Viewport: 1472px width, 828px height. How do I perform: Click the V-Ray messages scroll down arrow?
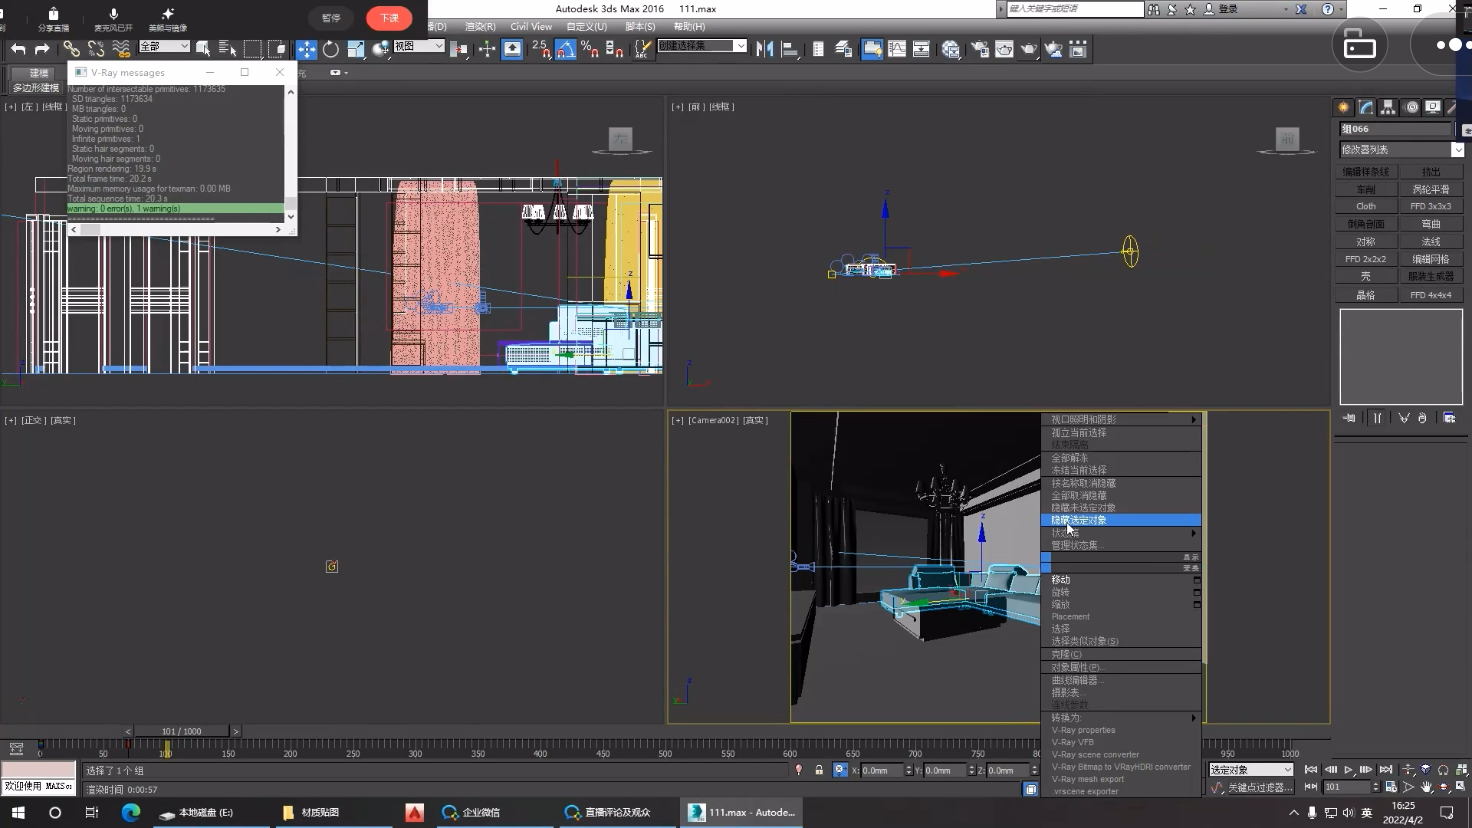pyautogui.click(x=291, y=216)
